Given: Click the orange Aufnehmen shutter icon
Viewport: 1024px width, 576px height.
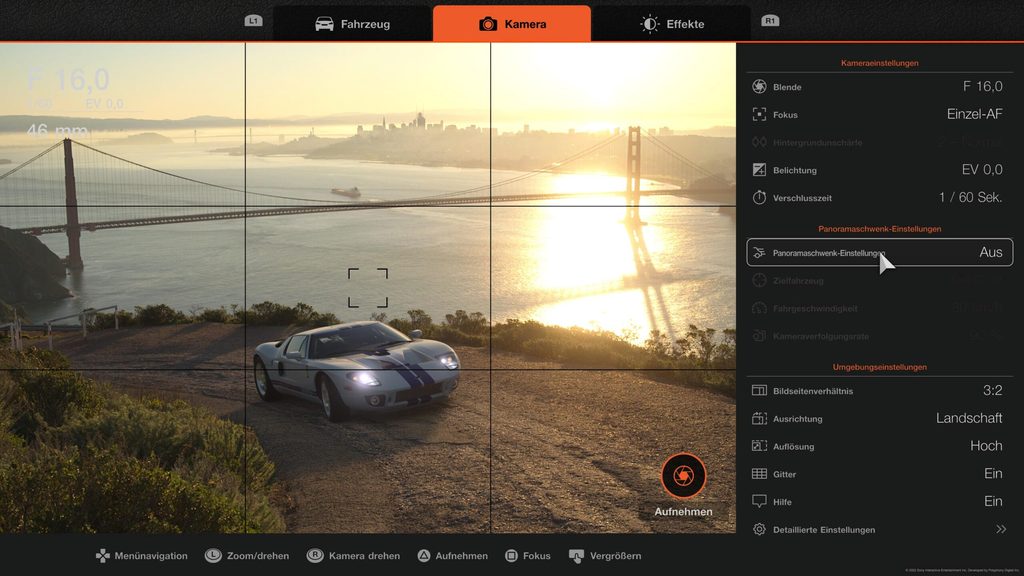Looking at the screenshot, I should [684, 475].
